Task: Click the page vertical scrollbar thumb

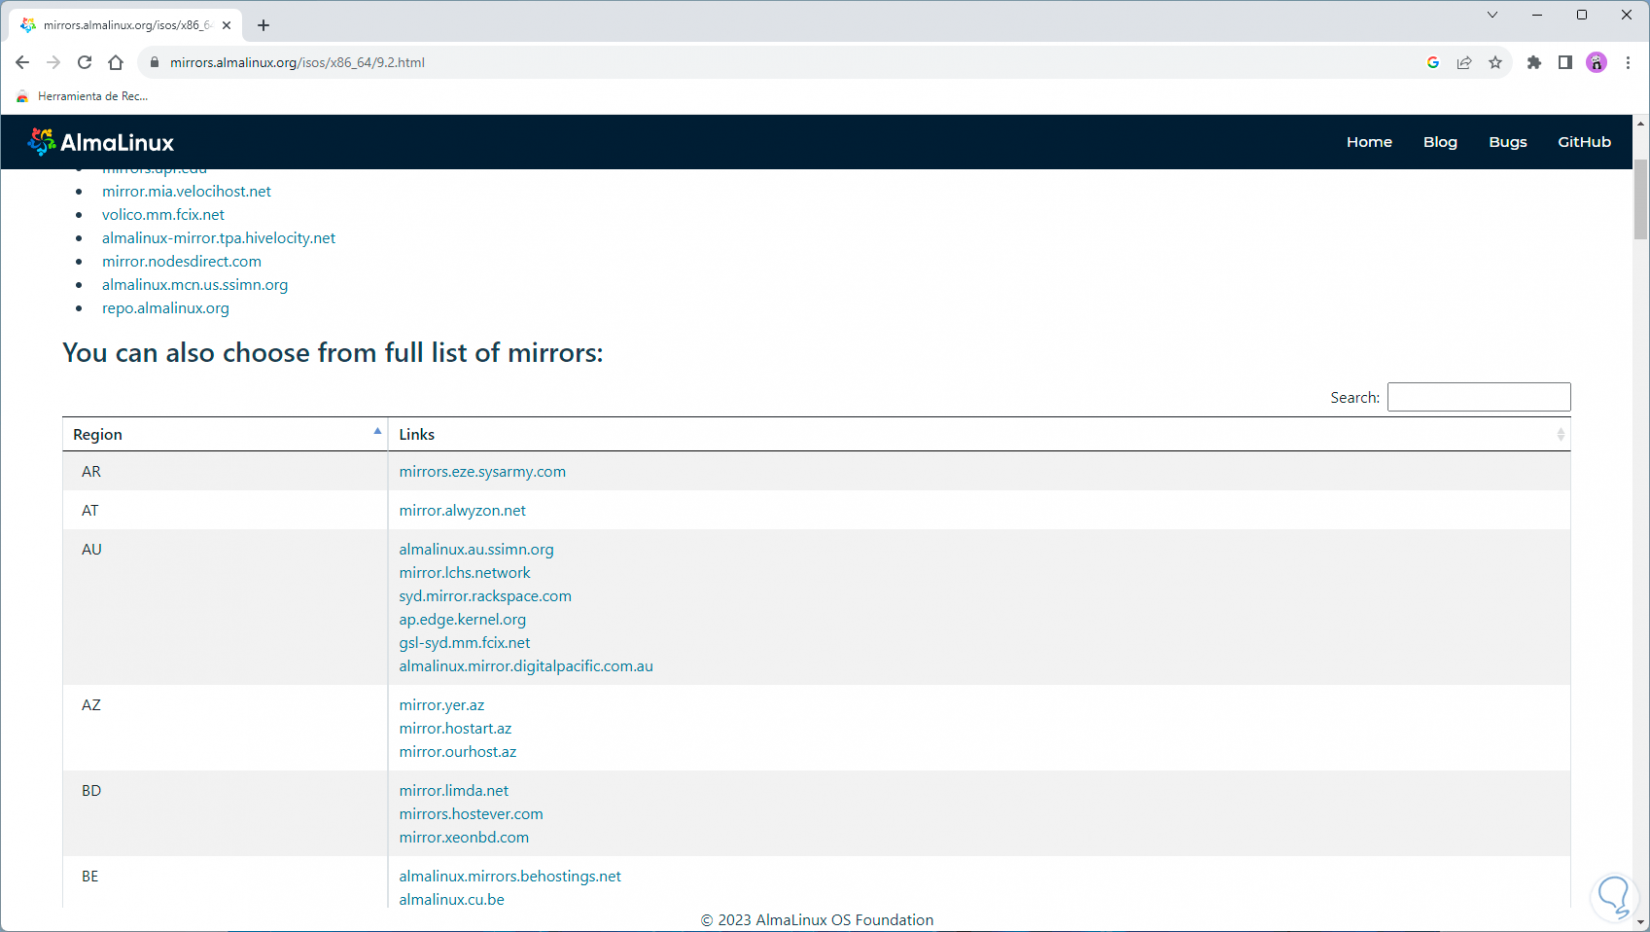Action: click(x=1640, y=198)
